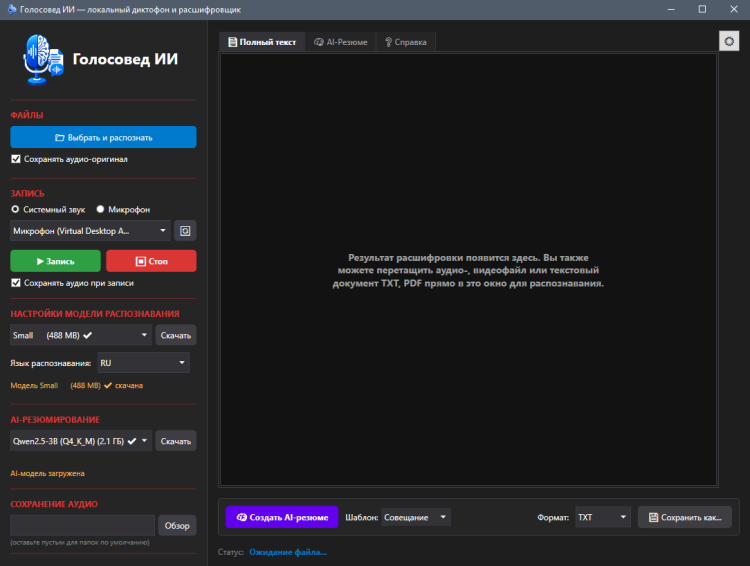Open the Qwen2.5-3B AI model dropdown
The image size is (750, 566).
[x=81, y=441]
